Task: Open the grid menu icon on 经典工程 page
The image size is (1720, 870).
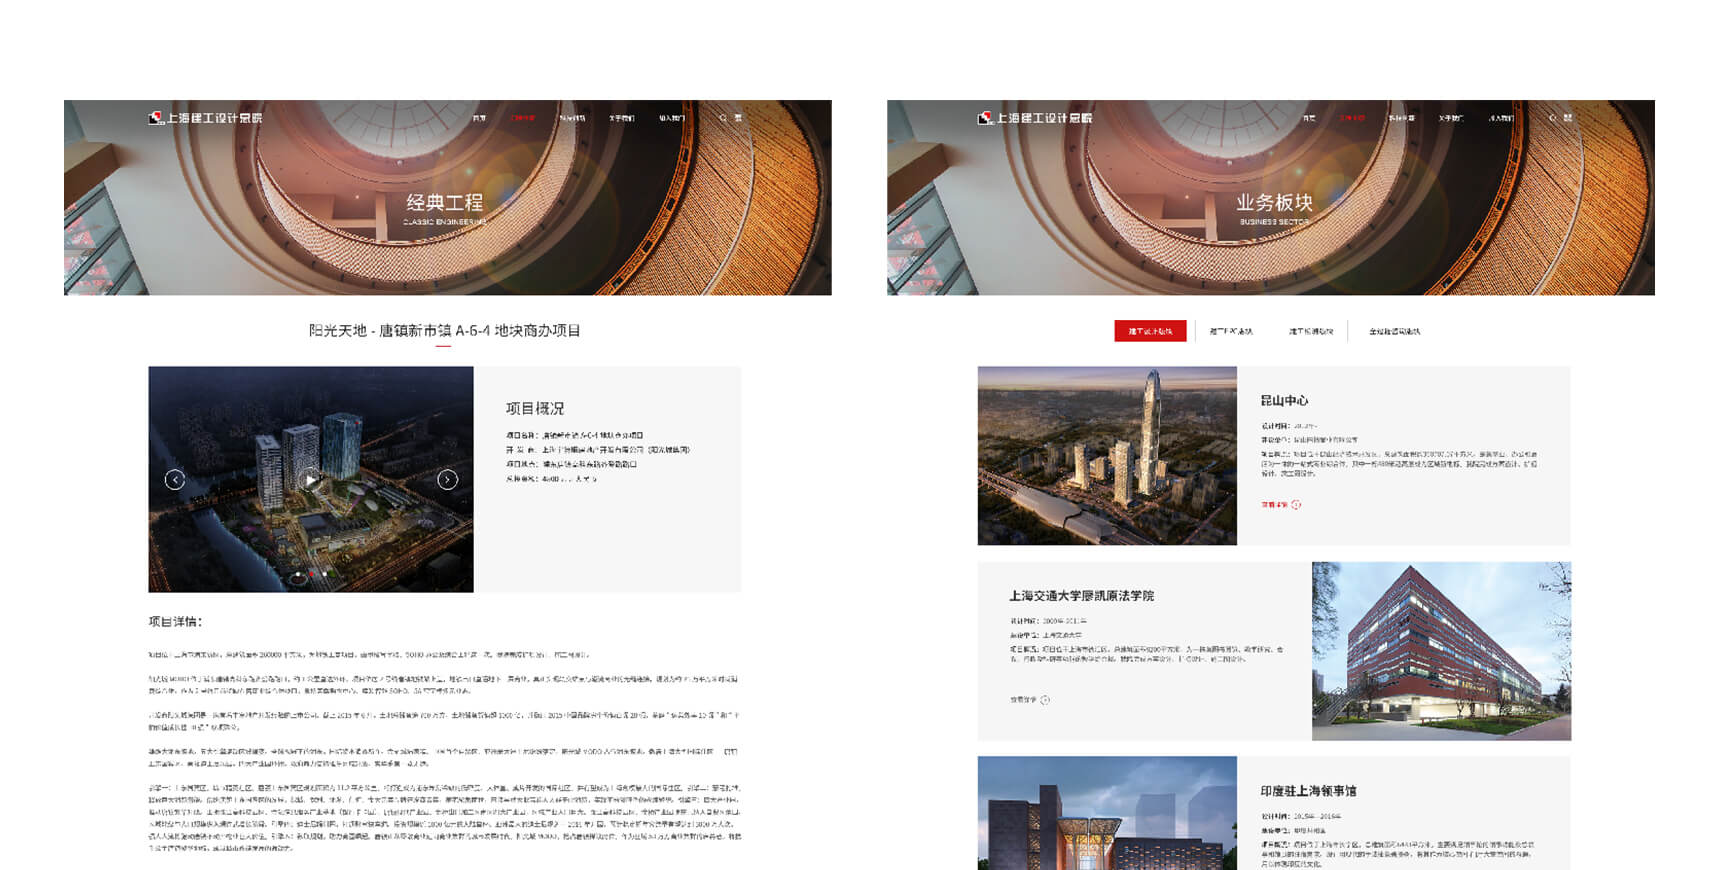Action: click(x=738, y=118)
